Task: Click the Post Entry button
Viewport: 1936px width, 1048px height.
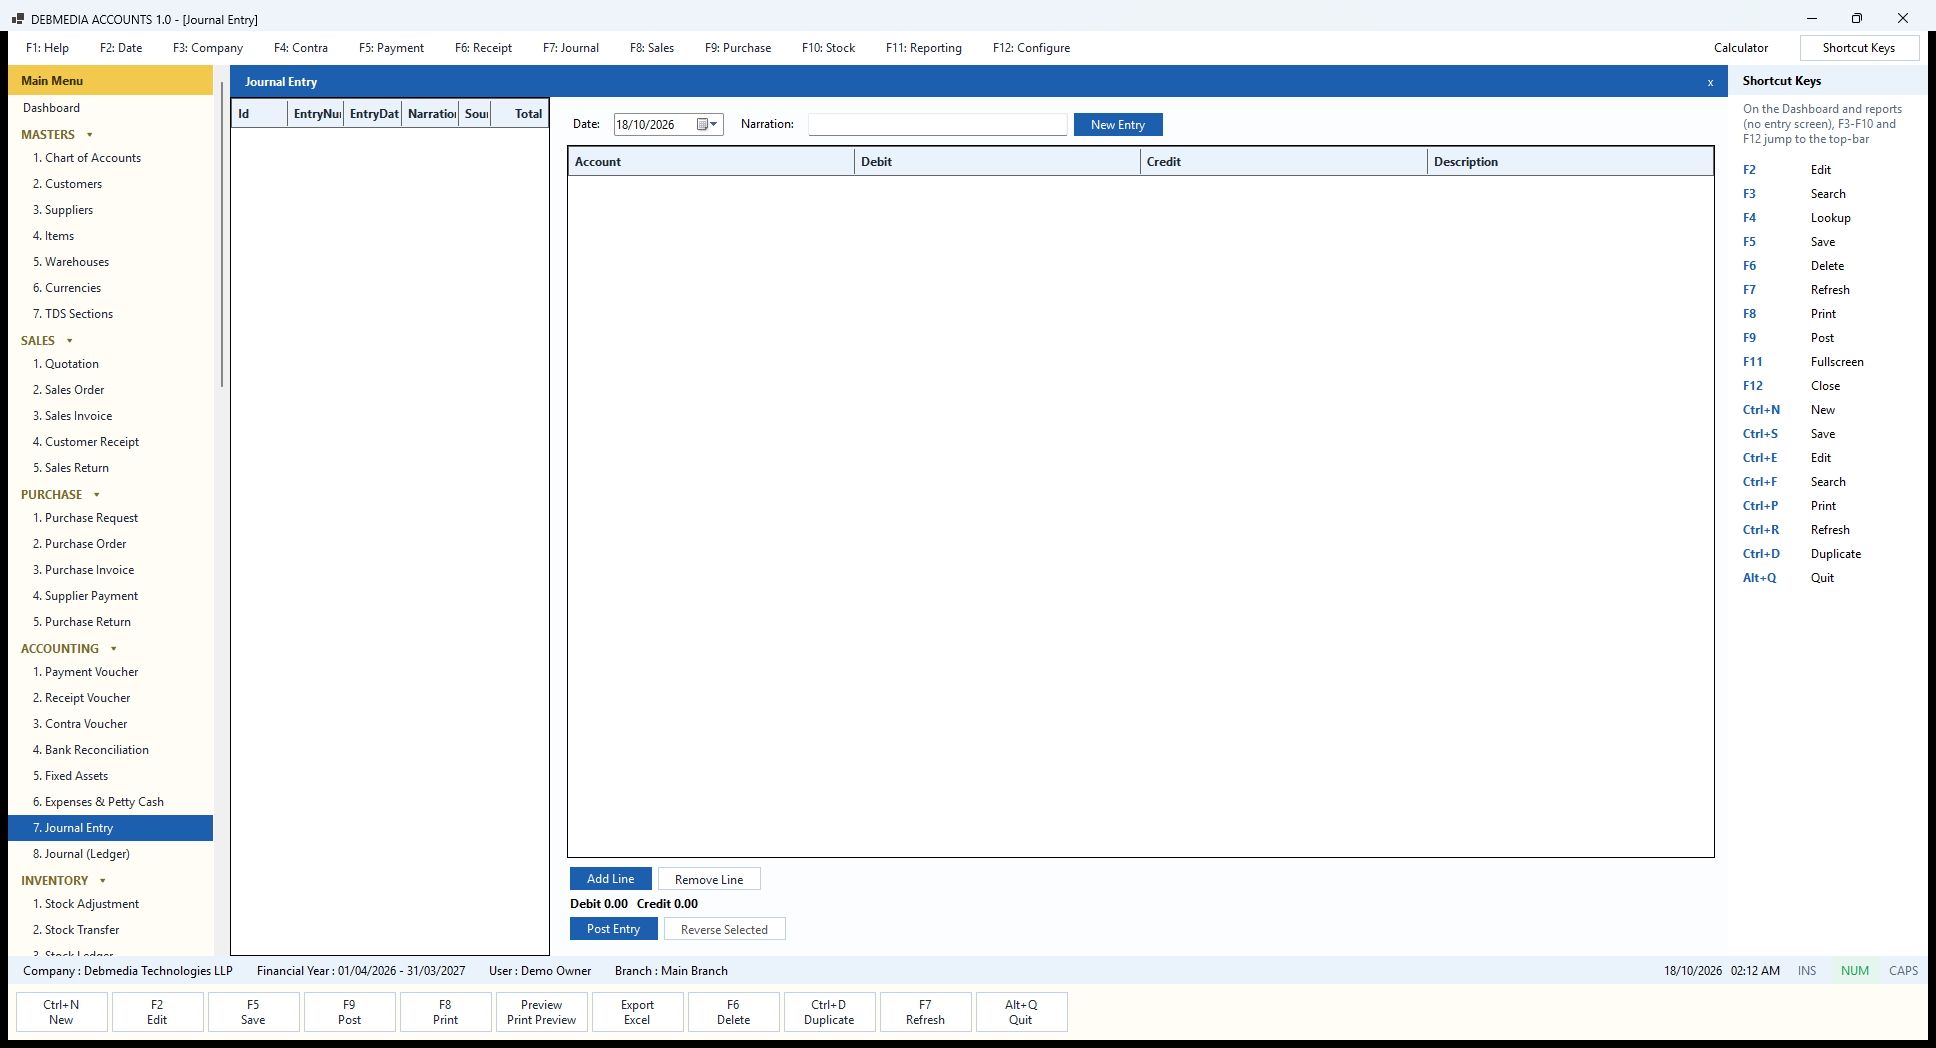Action: pyautogui.click(x=614, y=929)
